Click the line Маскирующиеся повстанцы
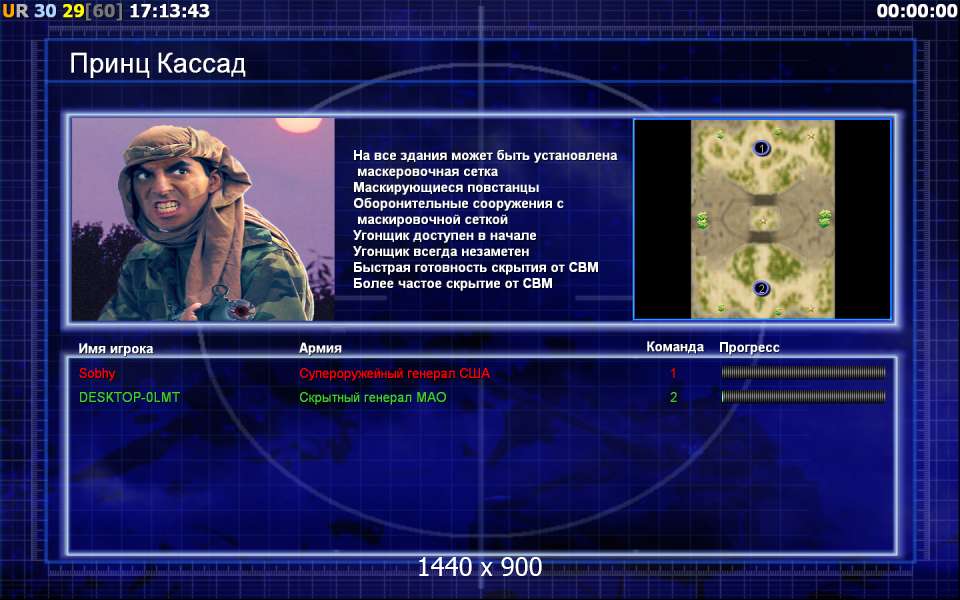Screen dimensions: 960x600 tap(446, 187)
